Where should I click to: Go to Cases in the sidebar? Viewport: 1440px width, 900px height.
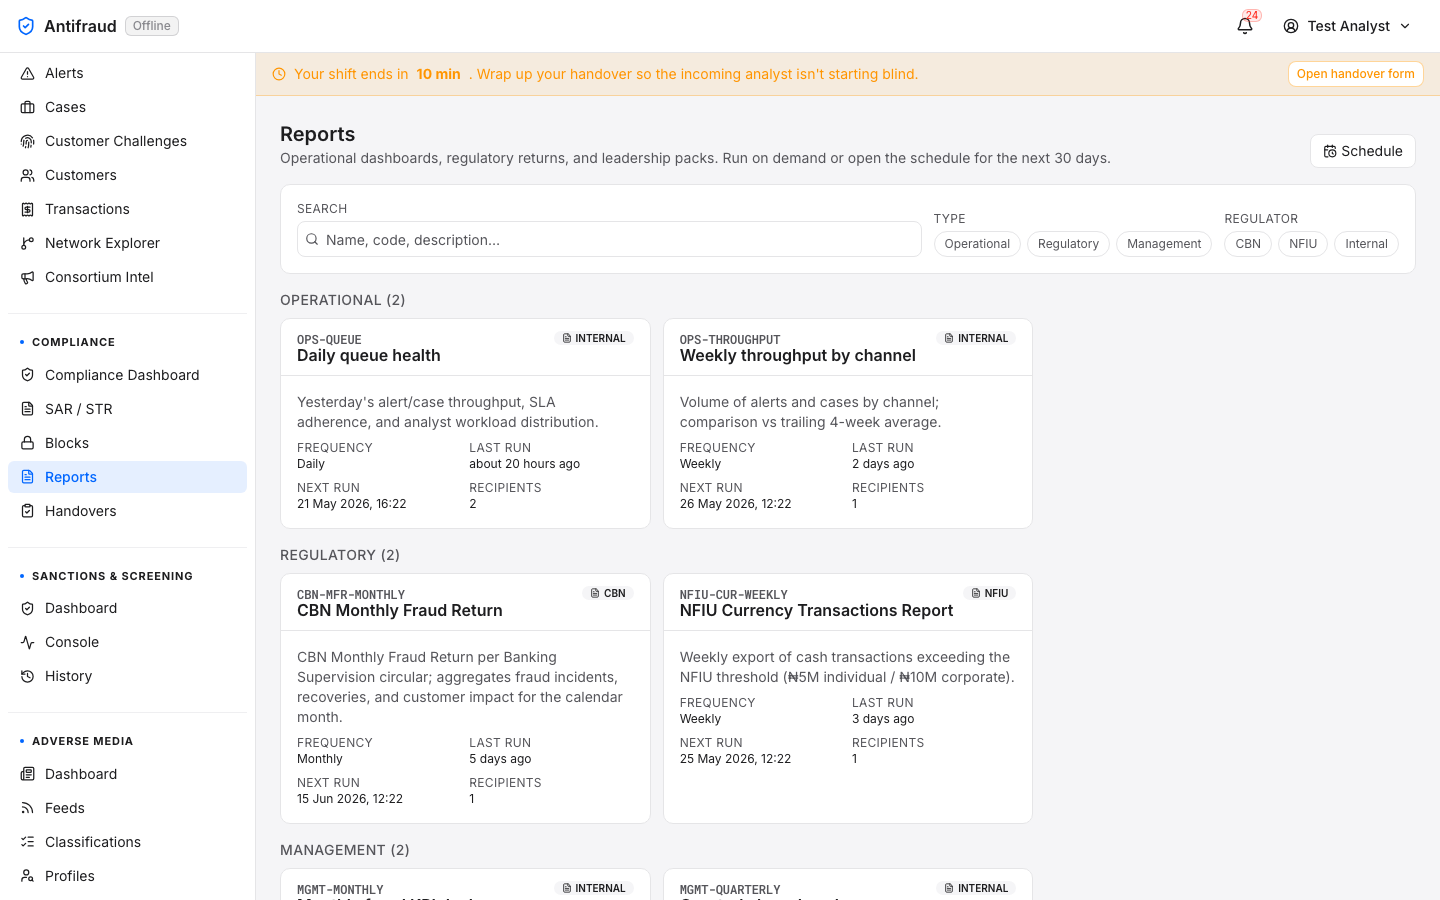[127, 107]
